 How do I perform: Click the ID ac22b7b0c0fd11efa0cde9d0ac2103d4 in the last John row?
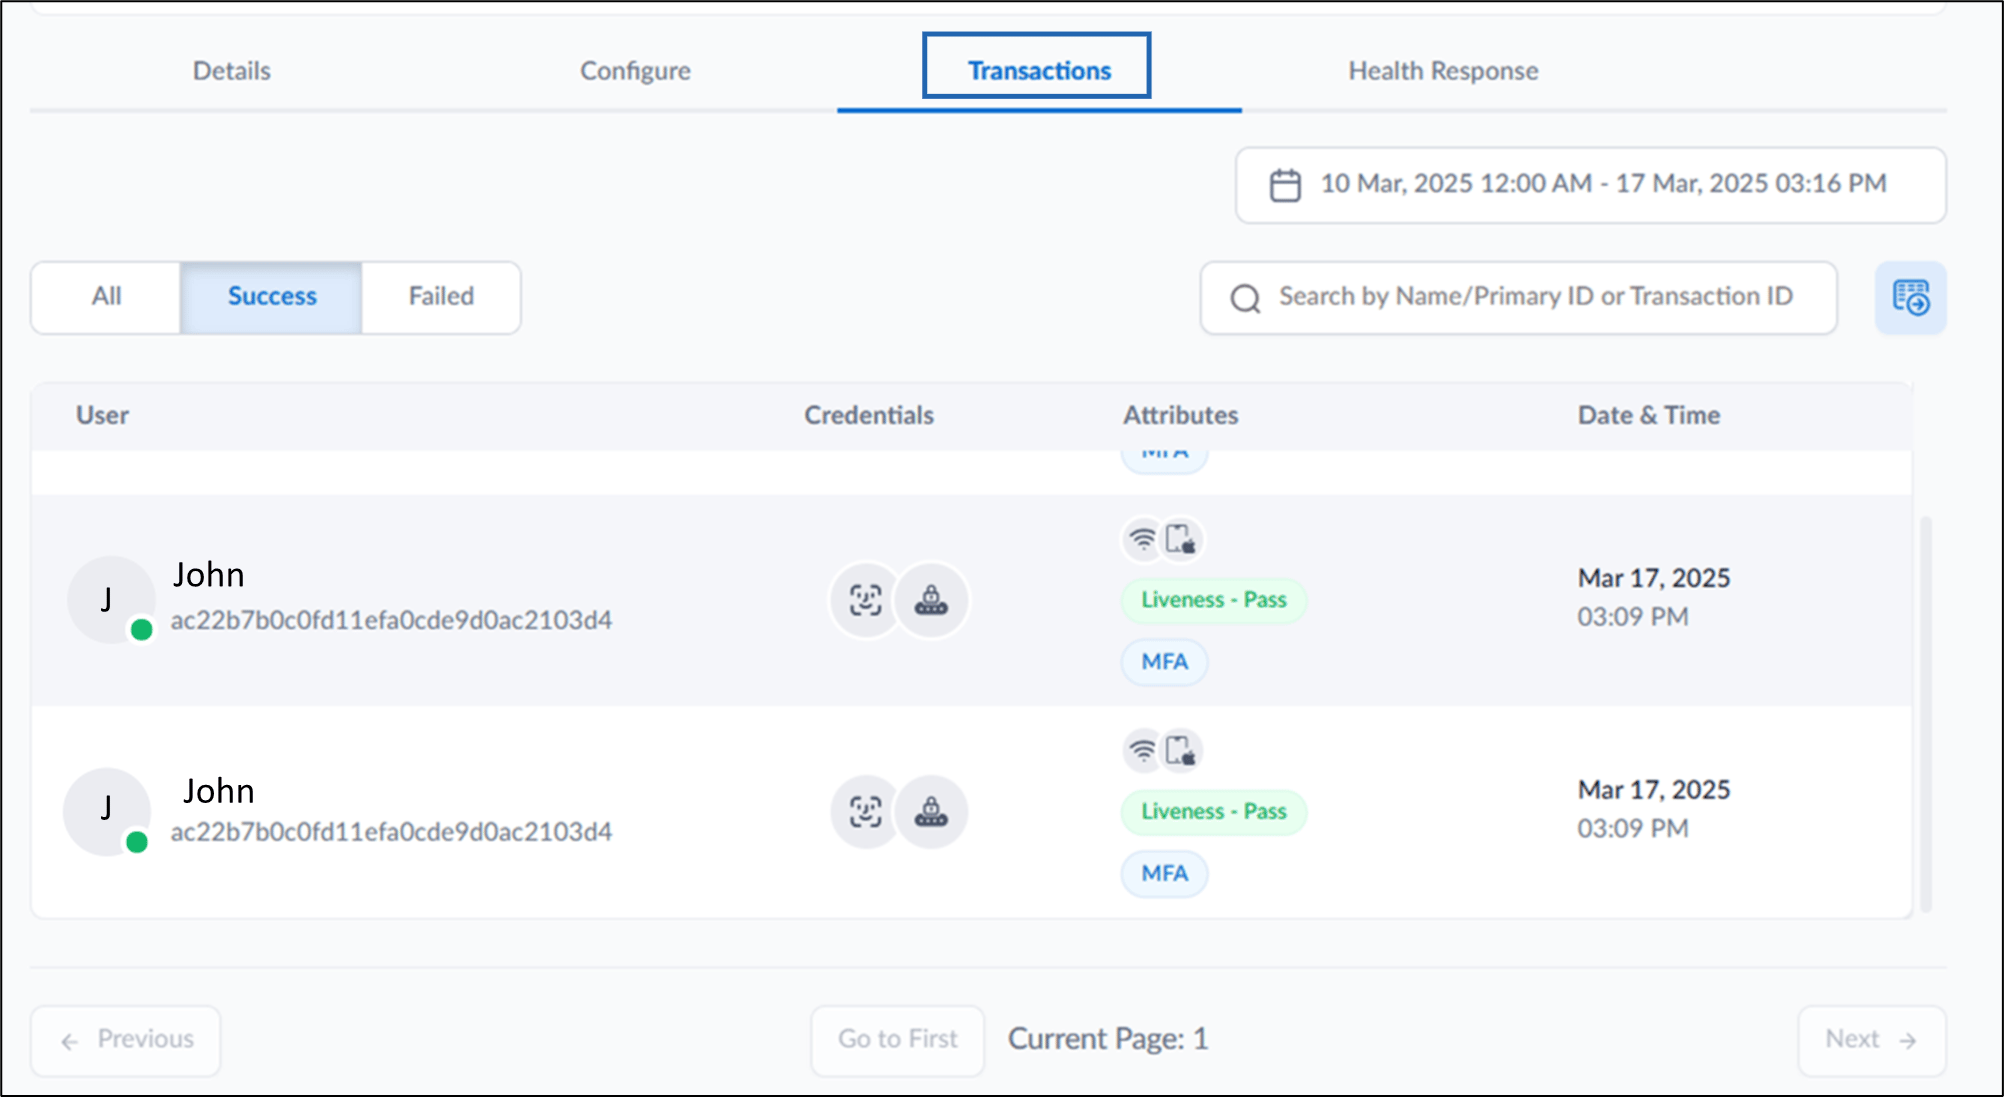click(x=391, y=832)
